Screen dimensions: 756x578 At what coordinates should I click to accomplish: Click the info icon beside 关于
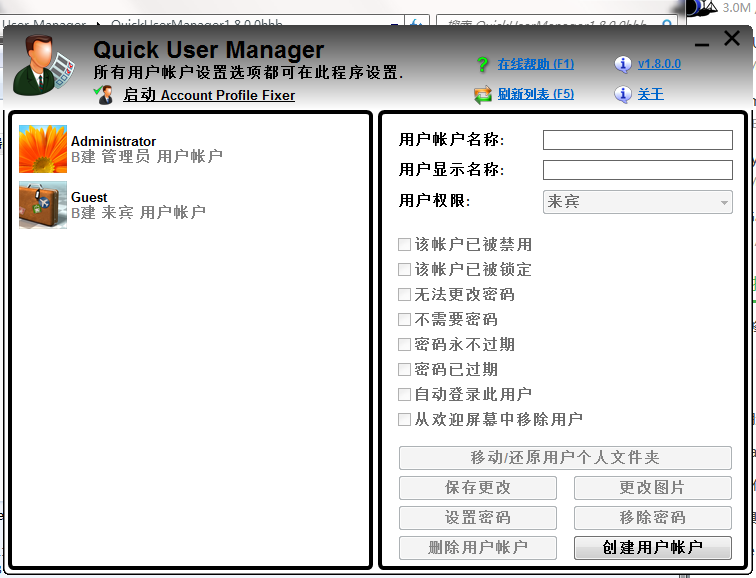point(623,94)
